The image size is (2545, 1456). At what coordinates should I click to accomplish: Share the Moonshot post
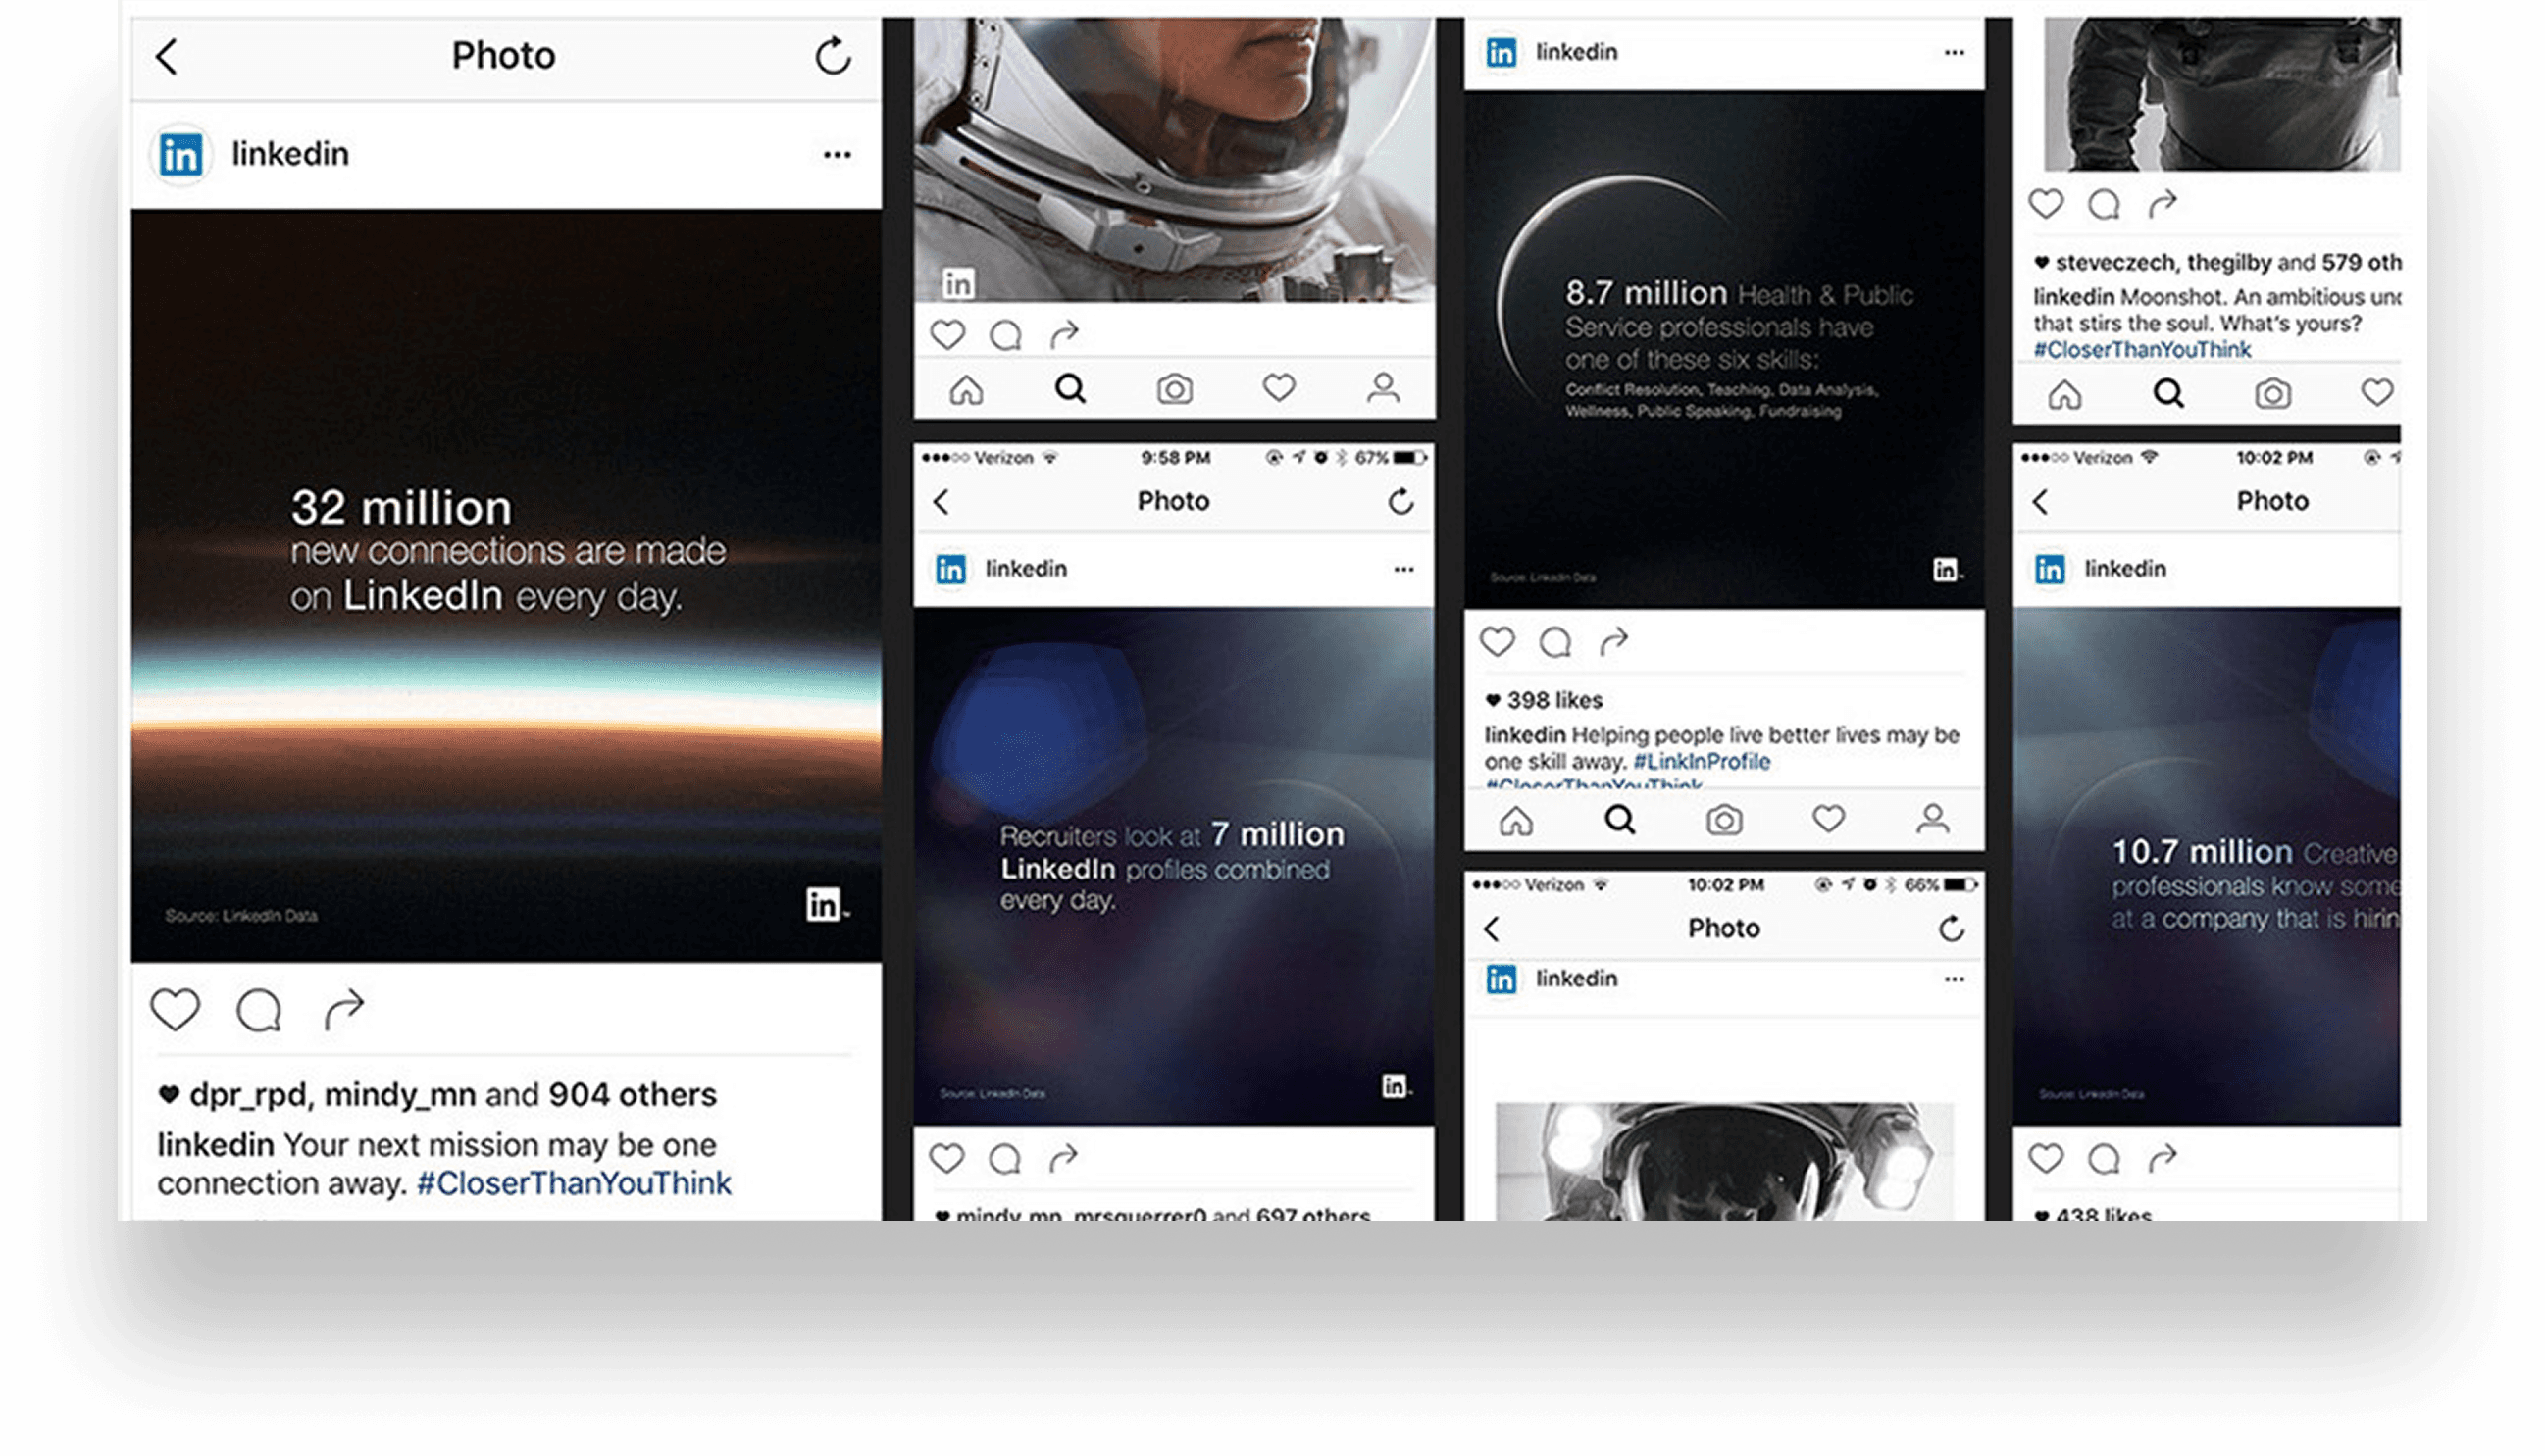click(2162, 203)
